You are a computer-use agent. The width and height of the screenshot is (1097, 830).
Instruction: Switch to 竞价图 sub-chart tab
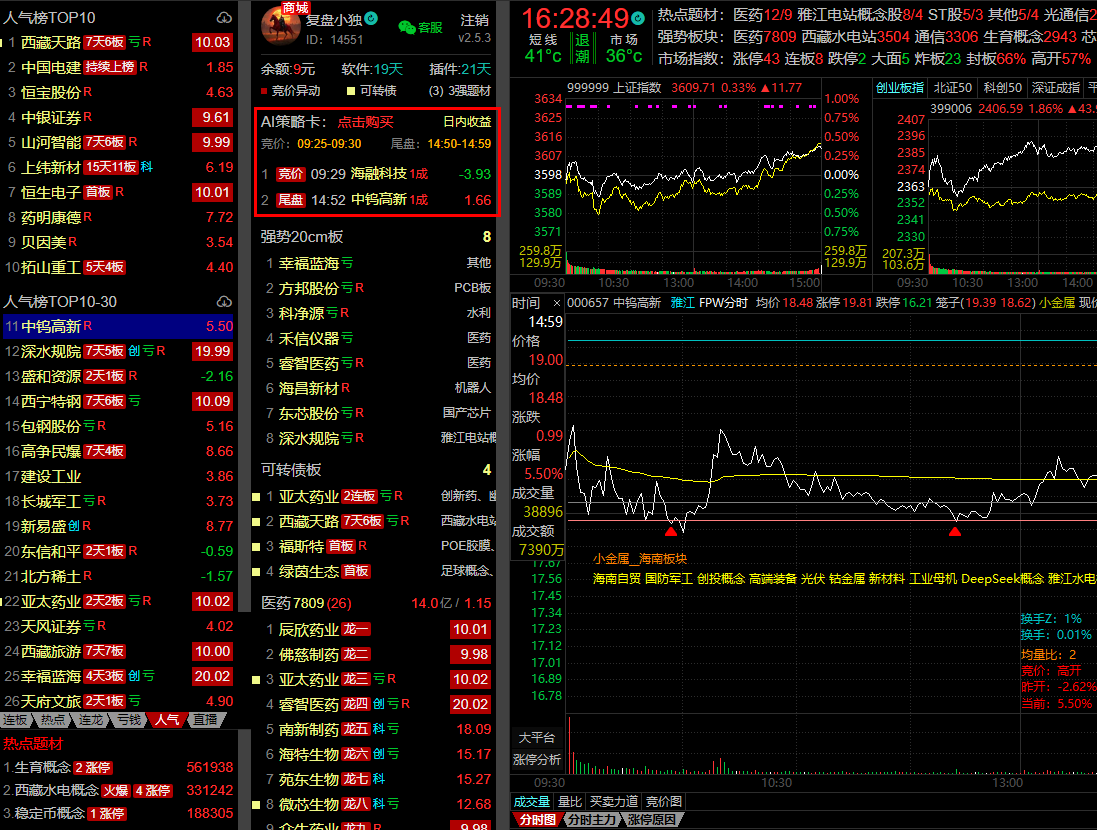point(663,802)
